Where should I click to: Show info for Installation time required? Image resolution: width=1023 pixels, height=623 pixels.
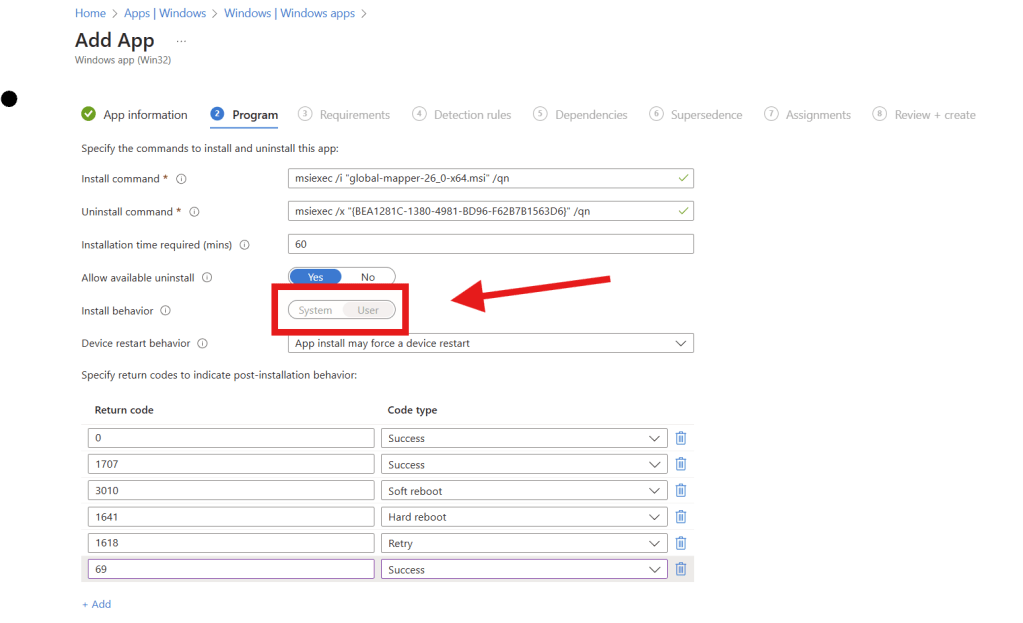tap(245, 245)
